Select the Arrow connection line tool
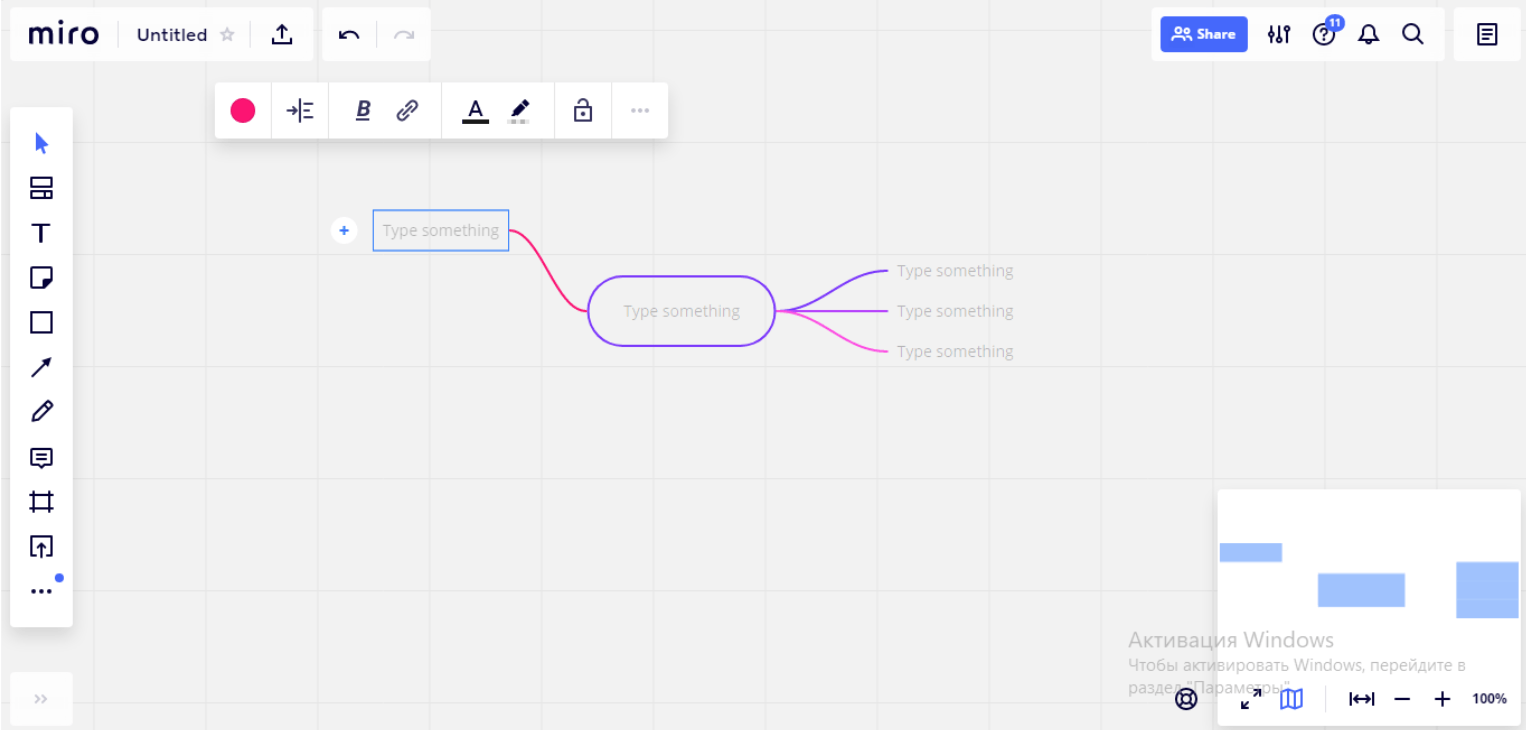Image resolution: width=1526 pixels, height=730 pixels. (x=41, y=367)
